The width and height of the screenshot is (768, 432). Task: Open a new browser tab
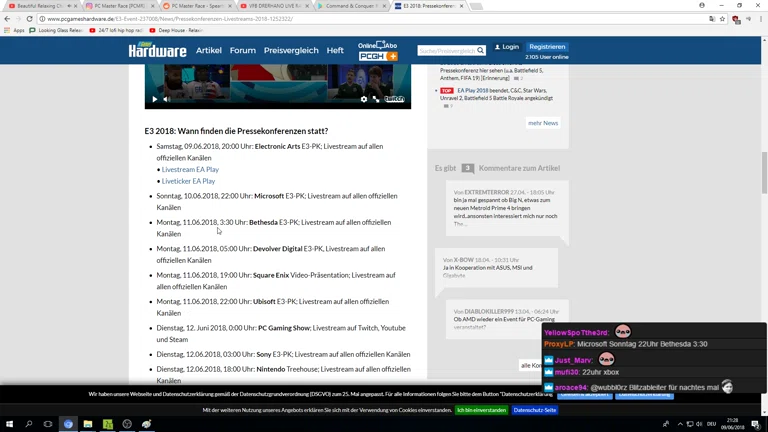(476, 6)
